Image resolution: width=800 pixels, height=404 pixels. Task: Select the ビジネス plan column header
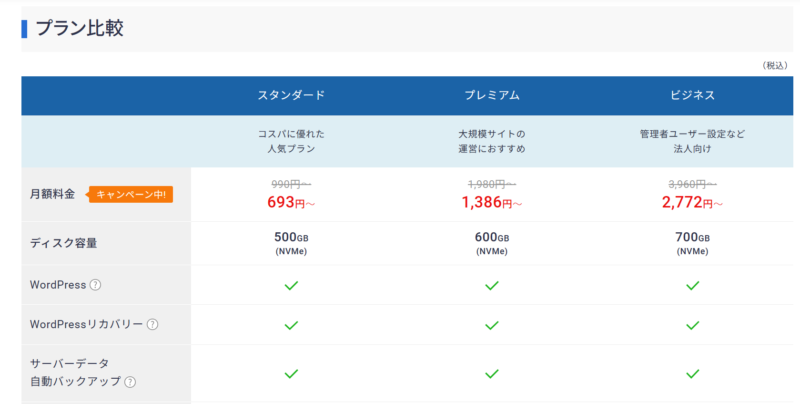pos(692,96)
